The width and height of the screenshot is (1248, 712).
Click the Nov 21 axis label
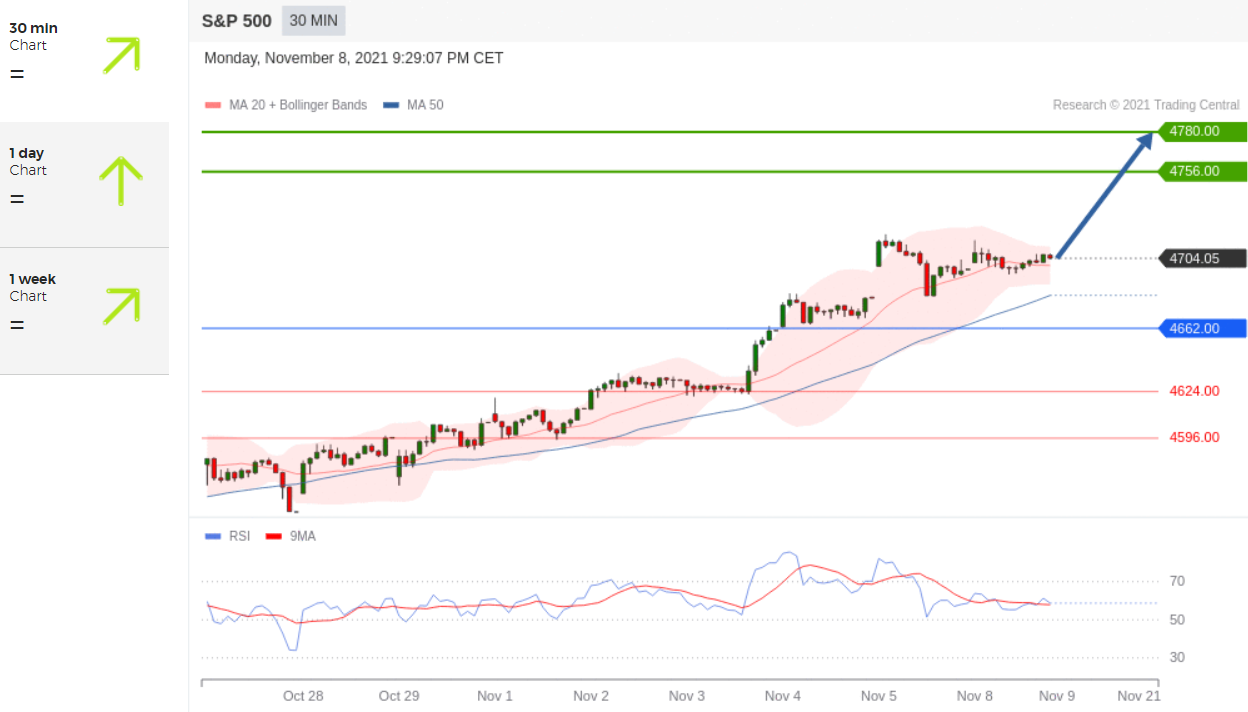tap(1139, 696)
